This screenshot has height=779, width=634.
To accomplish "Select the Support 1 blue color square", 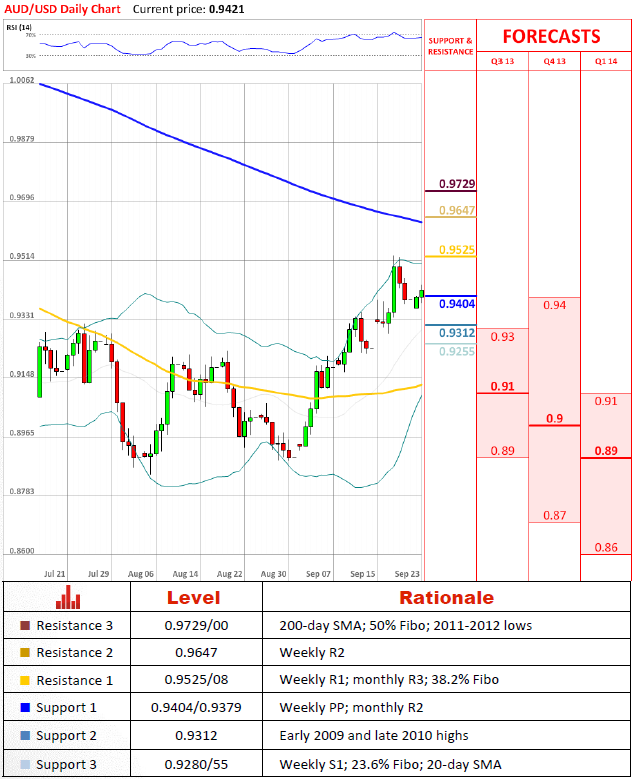I will tap(24, 708).
